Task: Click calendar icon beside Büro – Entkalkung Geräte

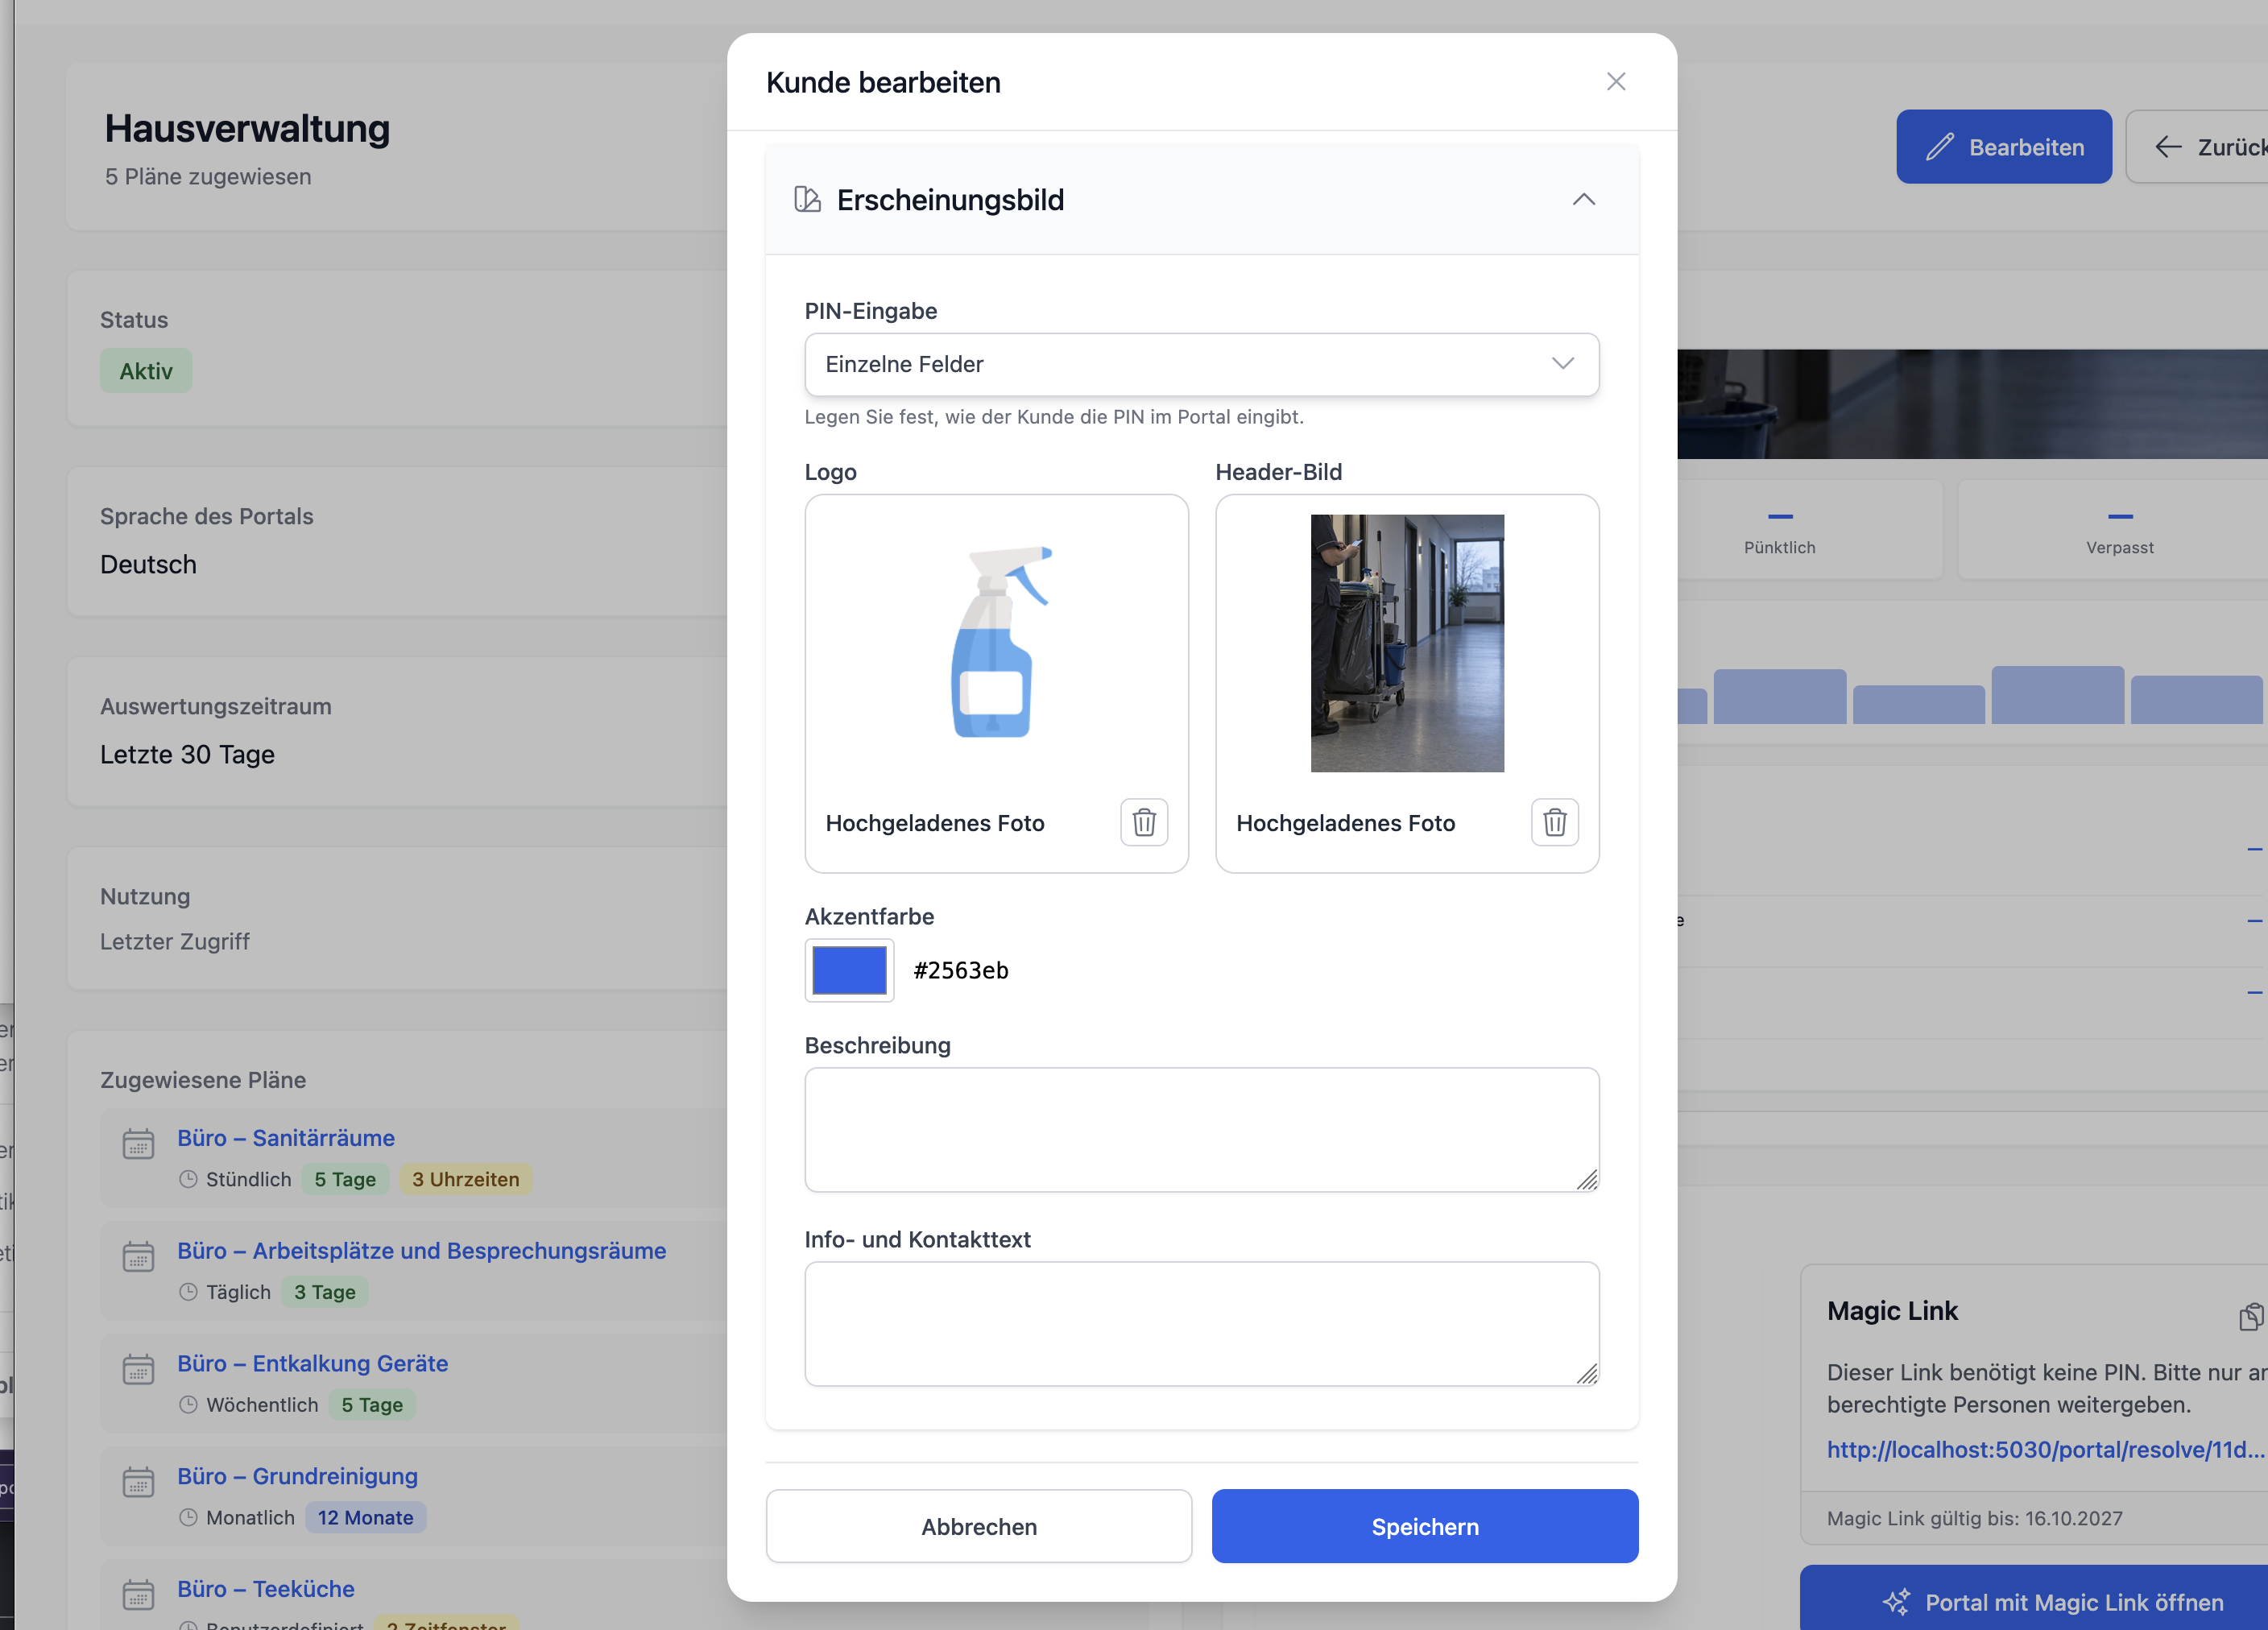Action: pos(138,1368)
